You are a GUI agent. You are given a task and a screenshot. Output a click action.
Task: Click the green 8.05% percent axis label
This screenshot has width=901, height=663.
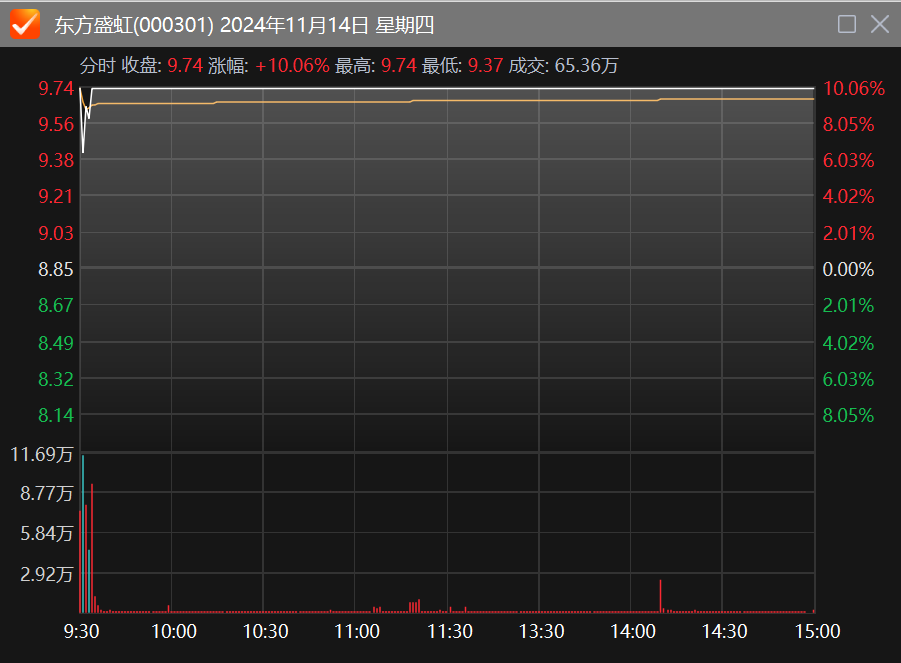pos(848,415)
